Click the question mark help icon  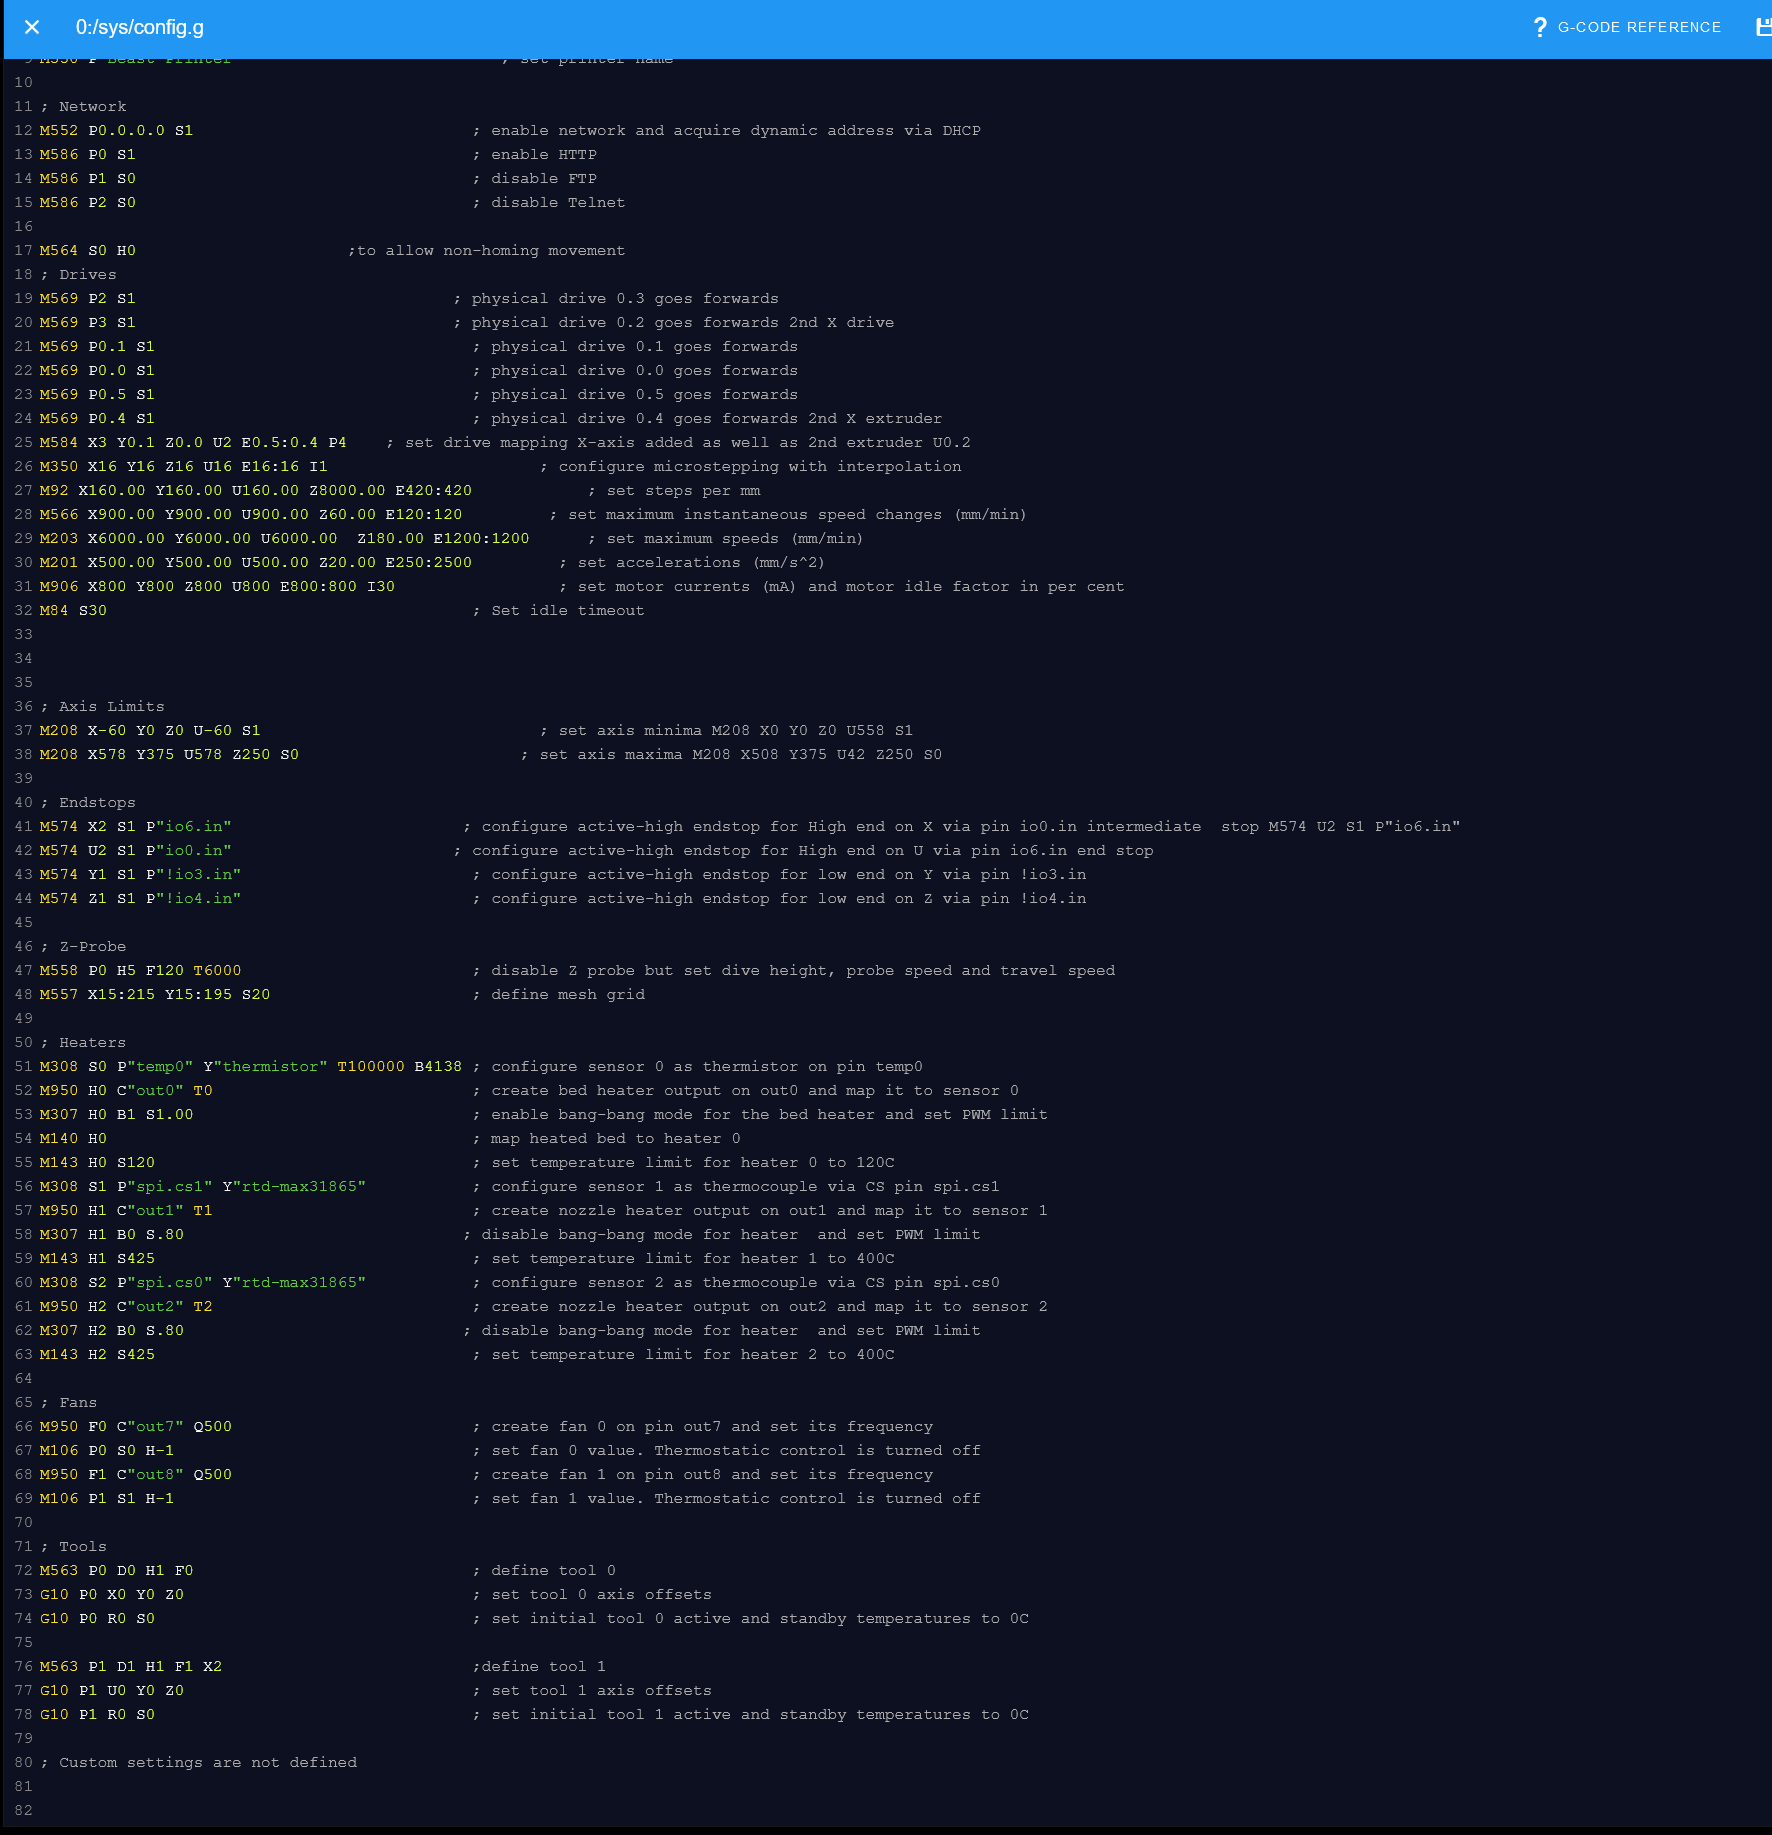click(x=1540, y=27)
